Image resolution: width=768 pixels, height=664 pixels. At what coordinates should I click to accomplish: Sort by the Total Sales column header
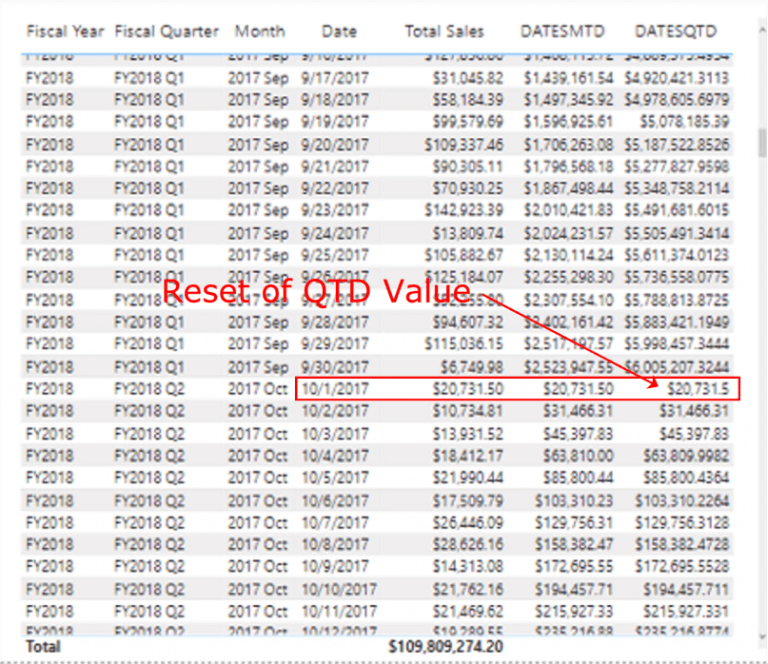444,31
